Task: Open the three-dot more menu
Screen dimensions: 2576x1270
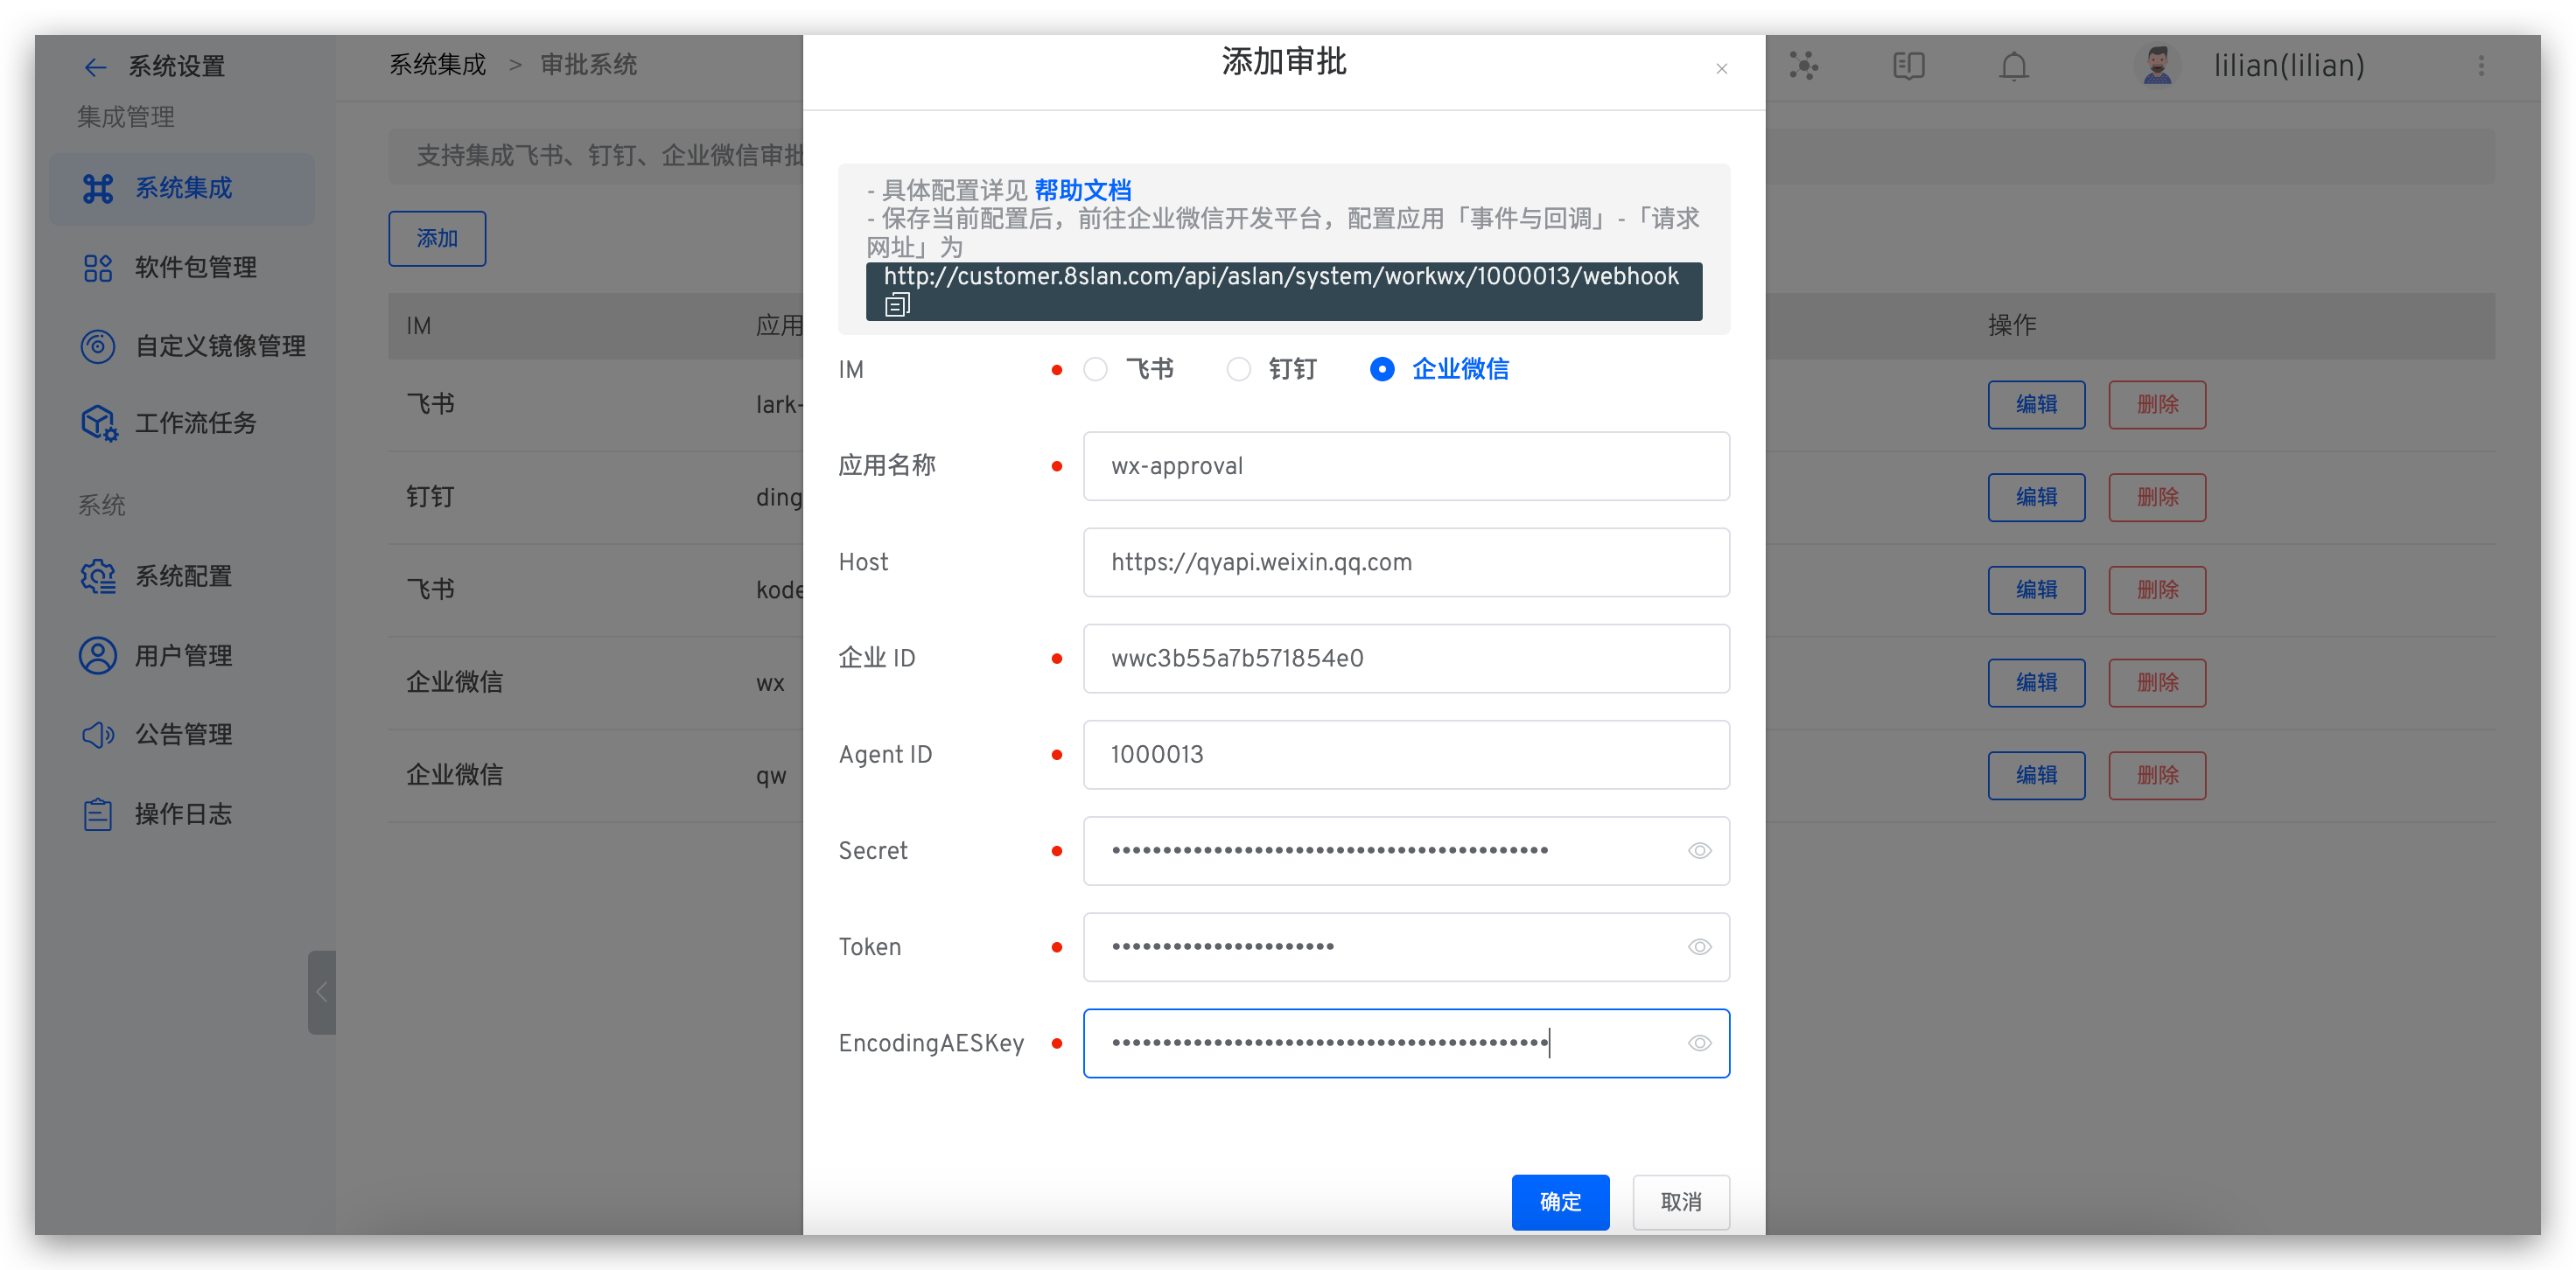Action: pyautogui.click(x=2481, y=66)
